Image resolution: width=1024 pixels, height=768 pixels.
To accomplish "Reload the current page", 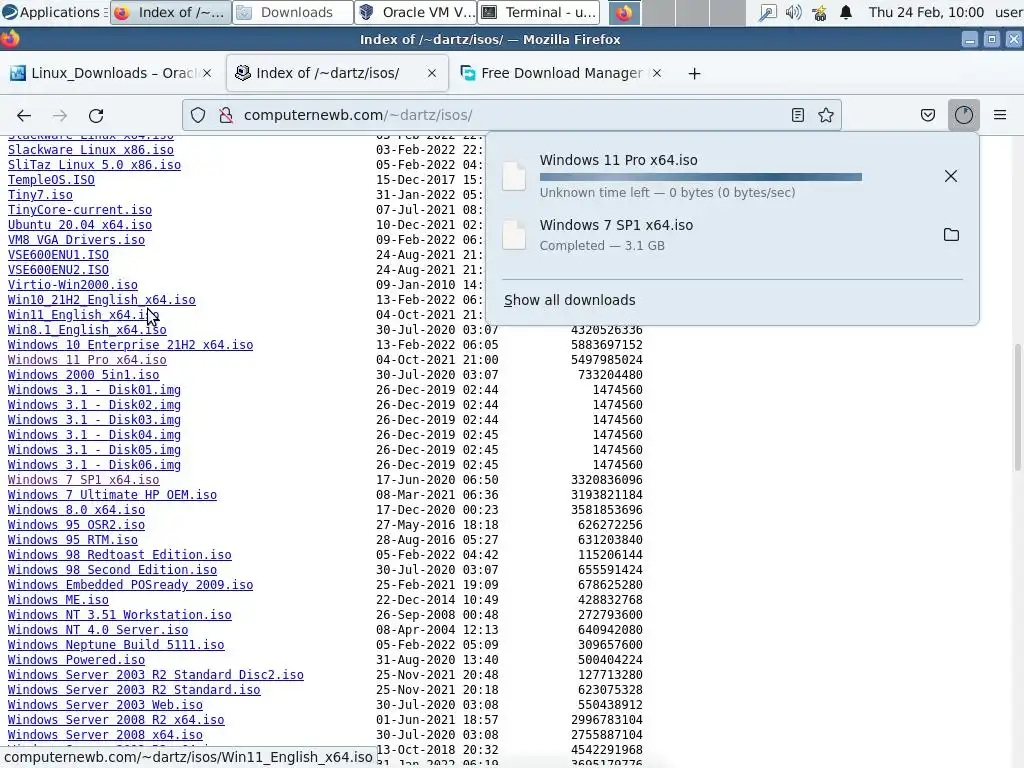I will 96,116.
